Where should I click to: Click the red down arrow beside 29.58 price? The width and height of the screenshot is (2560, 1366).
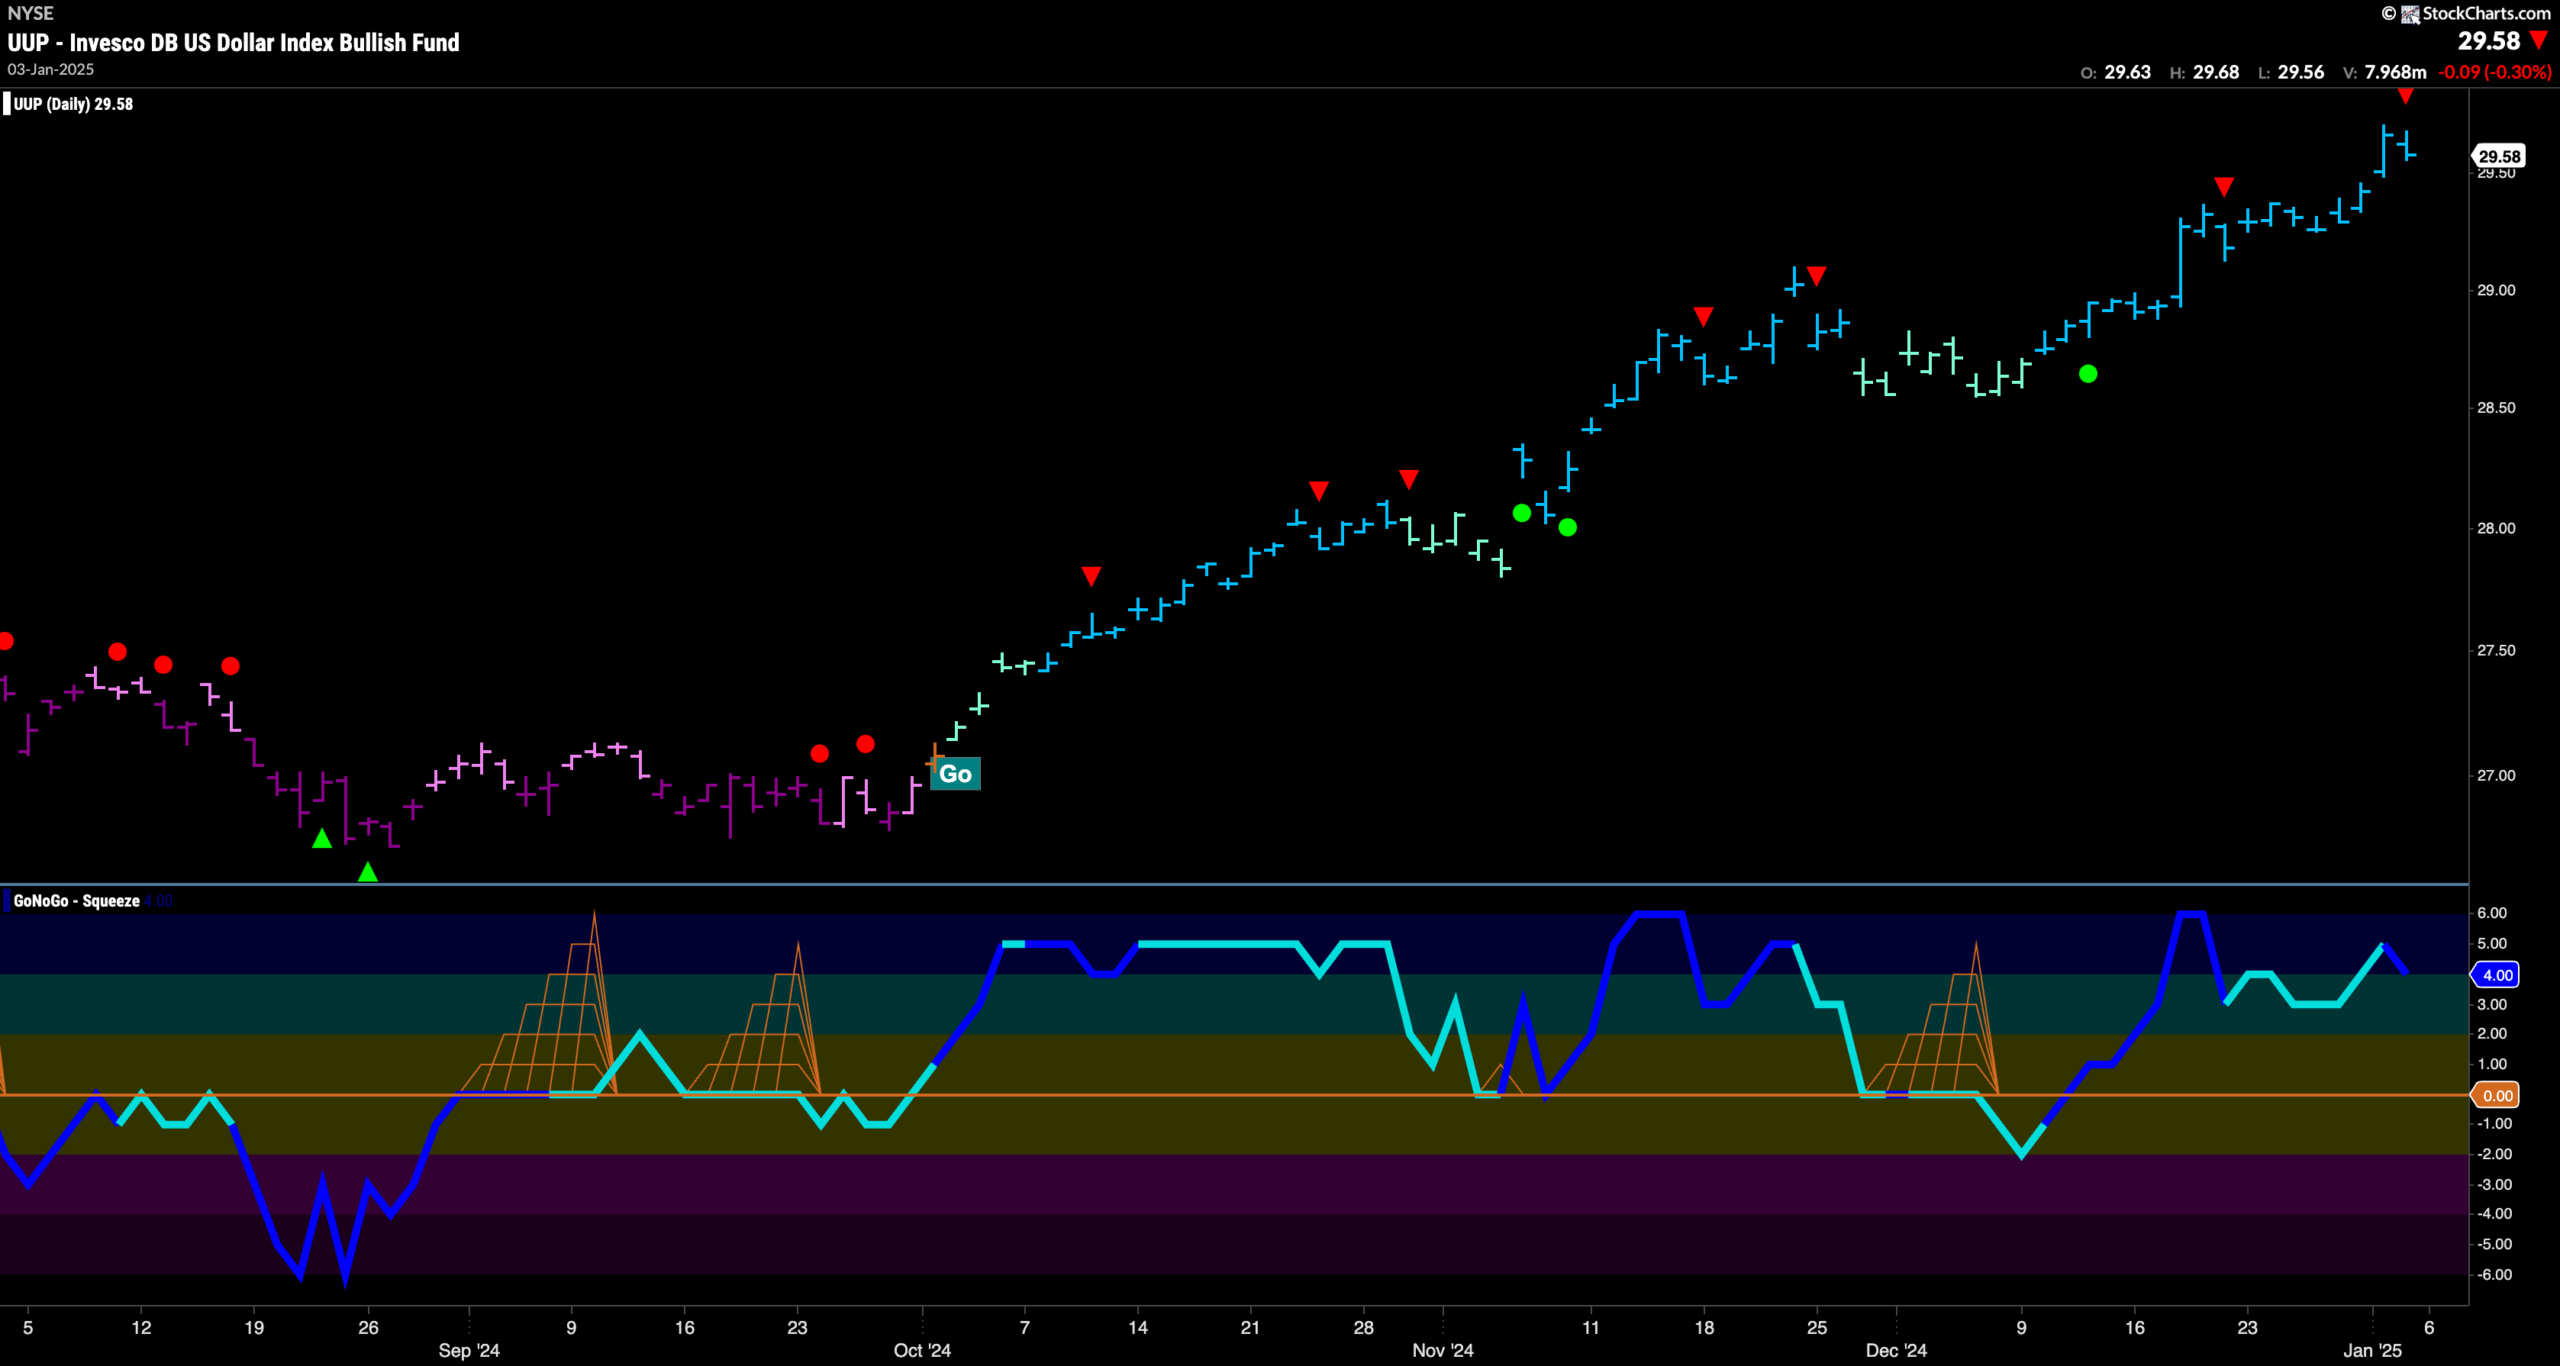click(x=2538, y=41)
